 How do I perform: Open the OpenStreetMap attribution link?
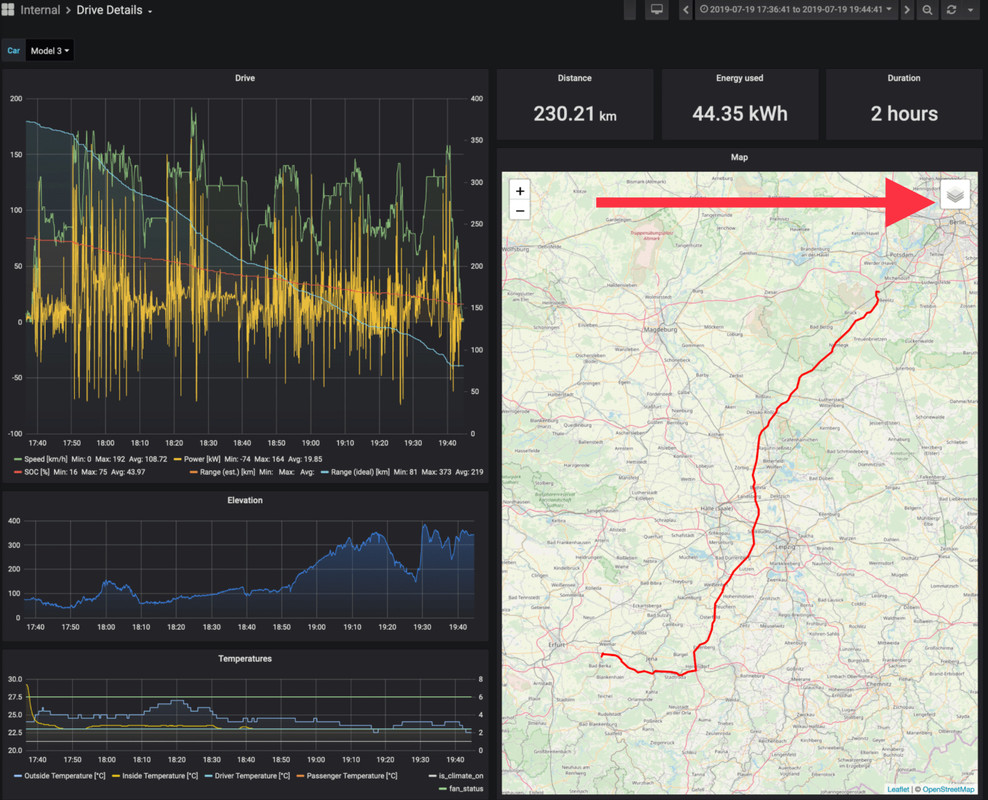(948, 789)
